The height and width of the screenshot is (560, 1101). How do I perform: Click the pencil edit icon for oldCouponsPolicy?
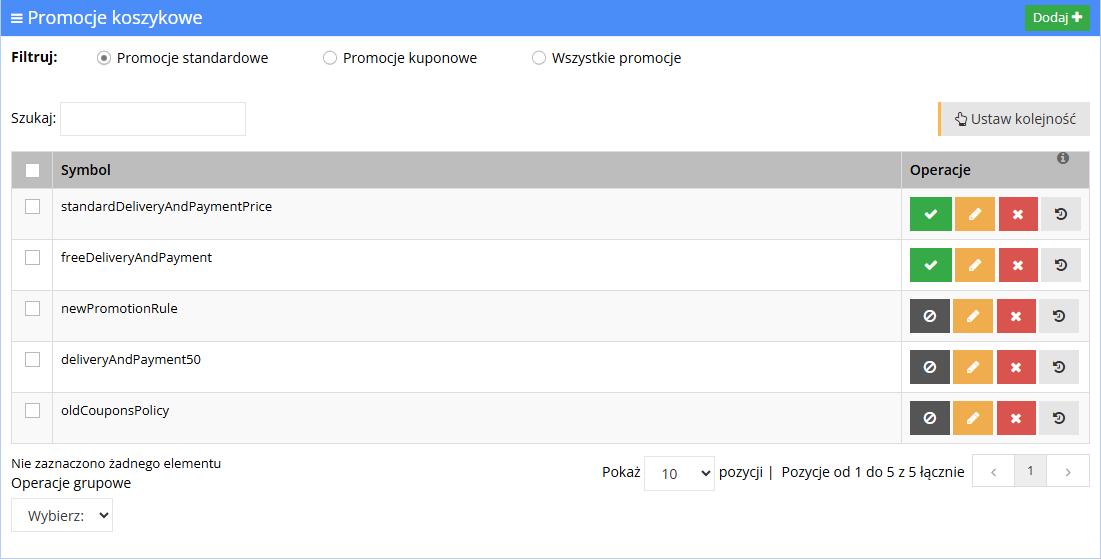pos(973,418)
